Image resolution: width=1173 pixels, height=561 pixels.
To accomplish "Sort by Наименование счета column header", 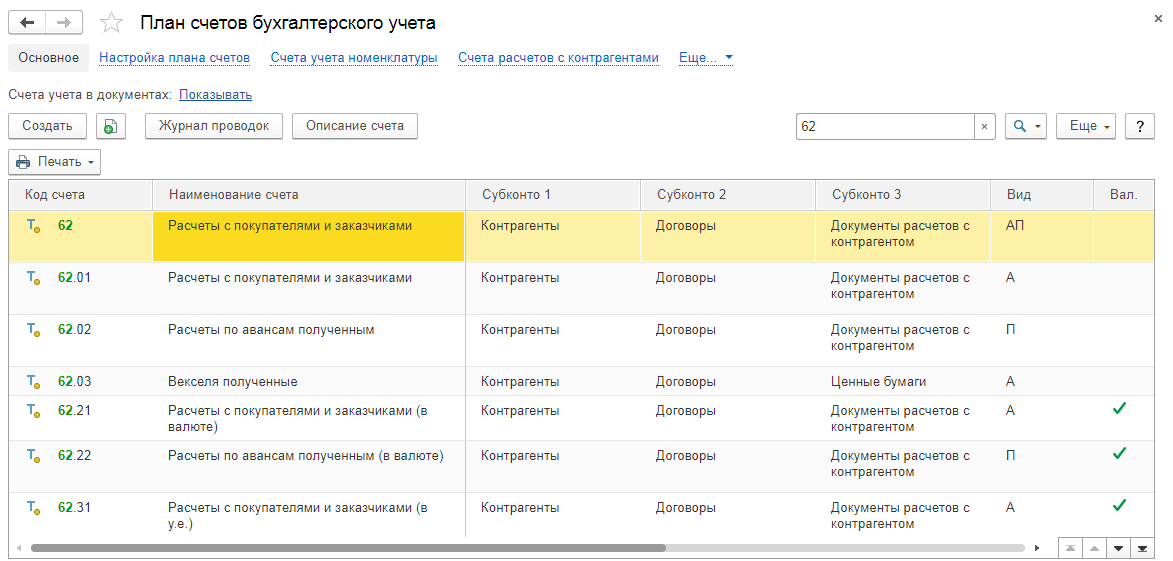I will click(309, 194).
